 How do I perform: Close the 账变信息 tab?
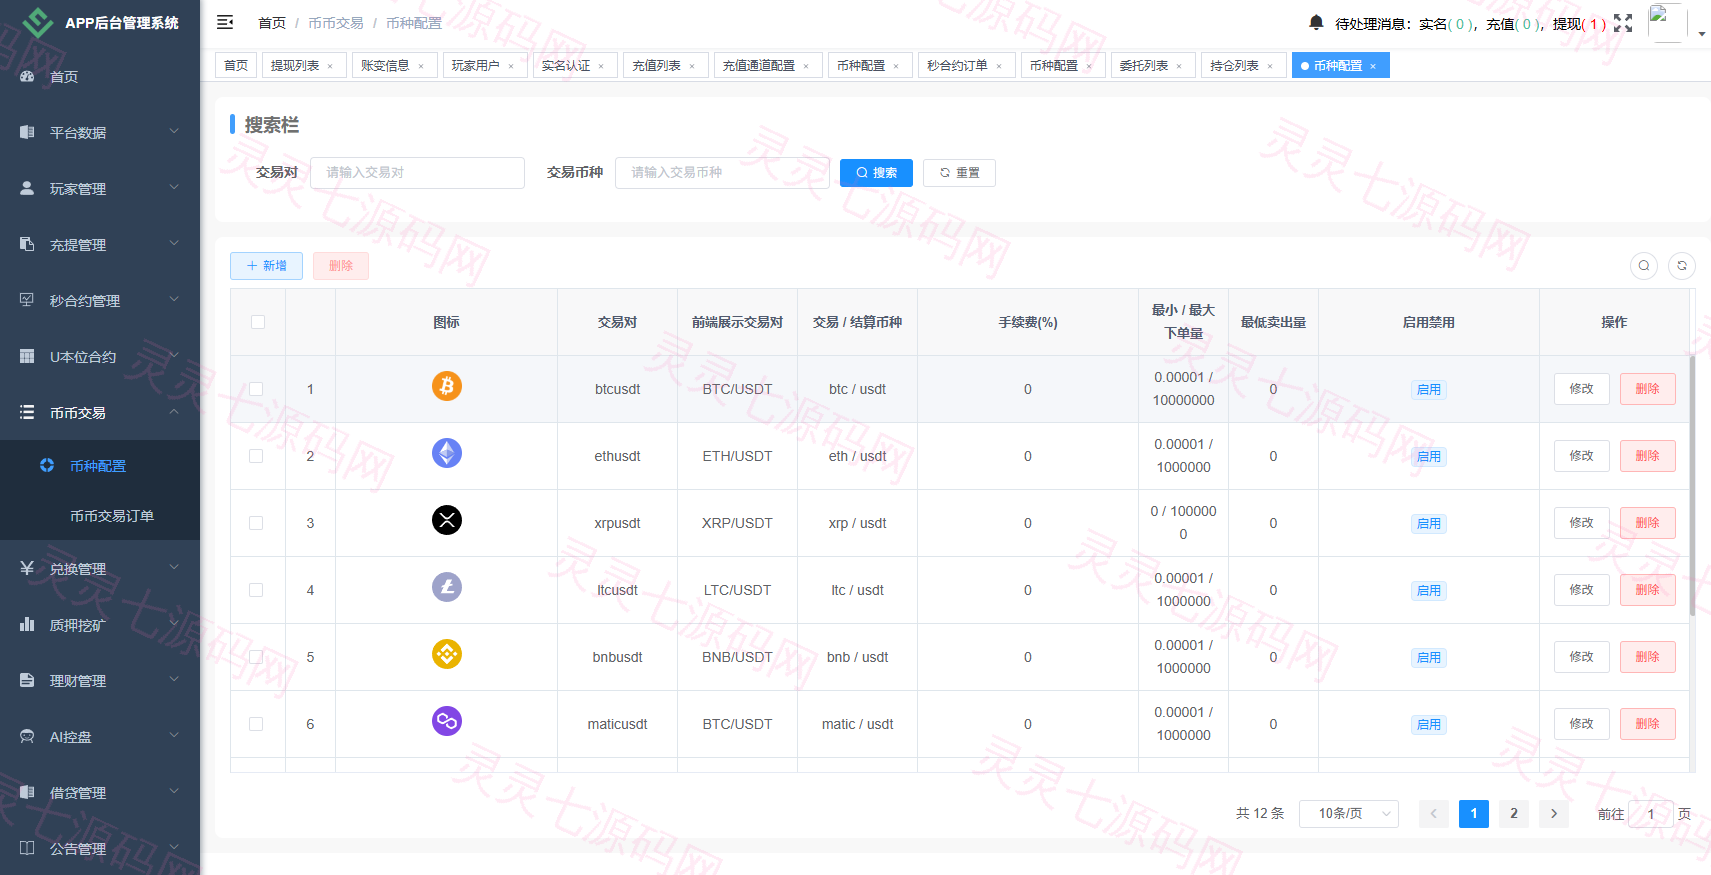coord(421,66)
